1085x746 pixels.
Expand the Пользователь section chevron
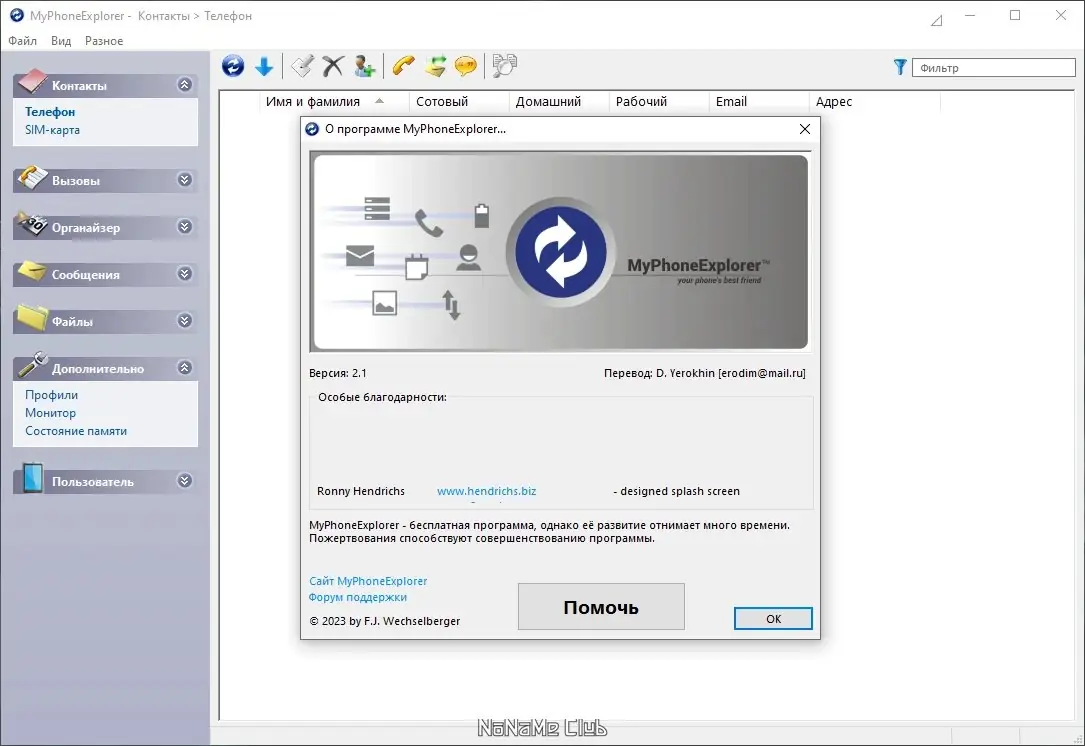tap(185, 481)
